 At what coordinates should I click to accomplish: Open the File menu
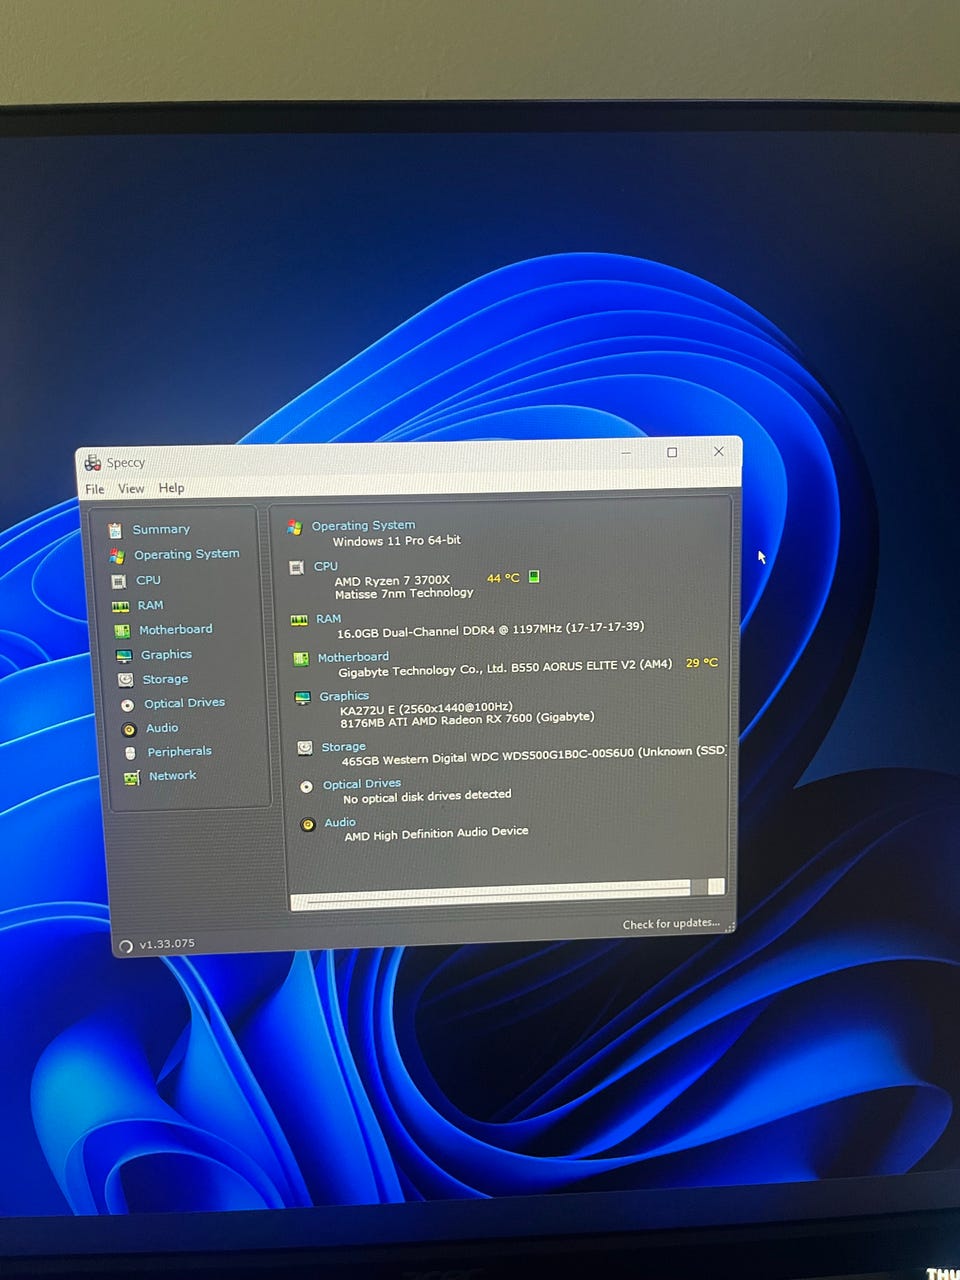point(95,489)
